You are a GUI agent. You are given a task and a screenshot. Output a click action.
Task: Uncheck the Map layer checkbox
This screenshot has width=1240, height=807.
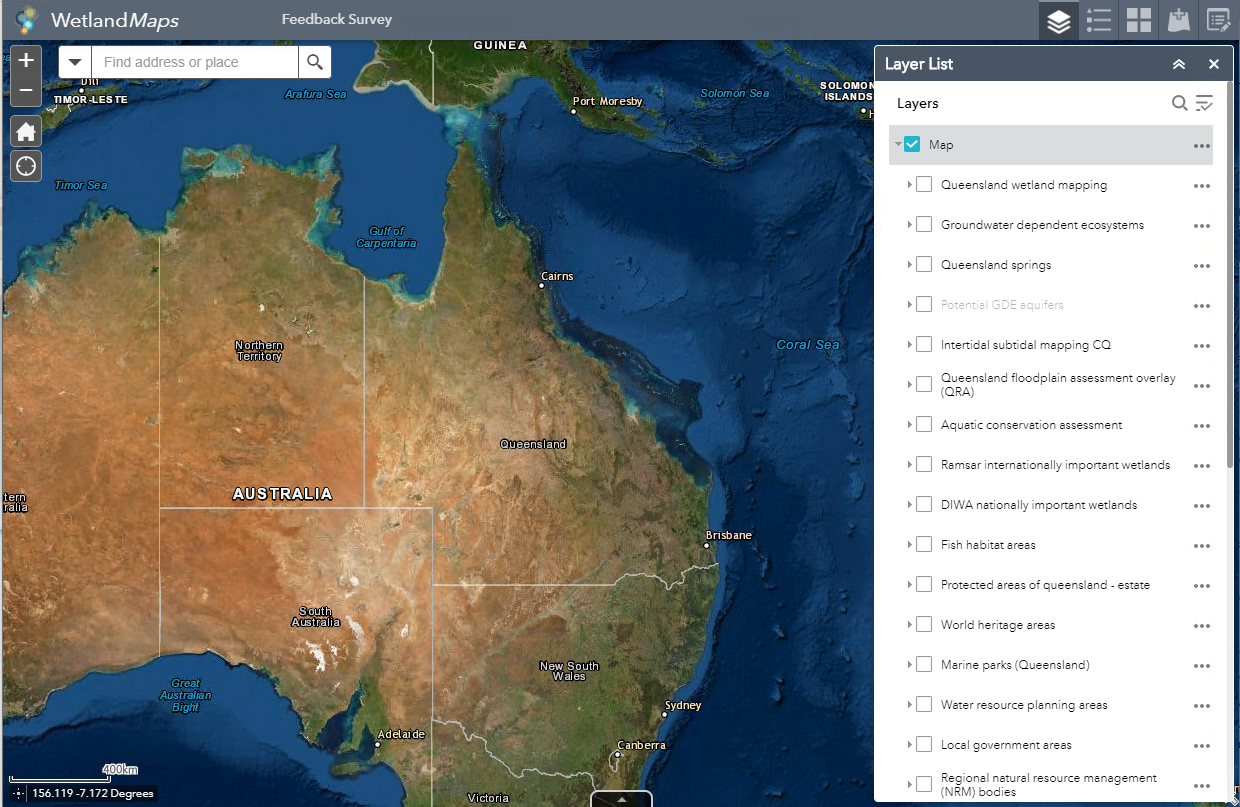(912, 145)
